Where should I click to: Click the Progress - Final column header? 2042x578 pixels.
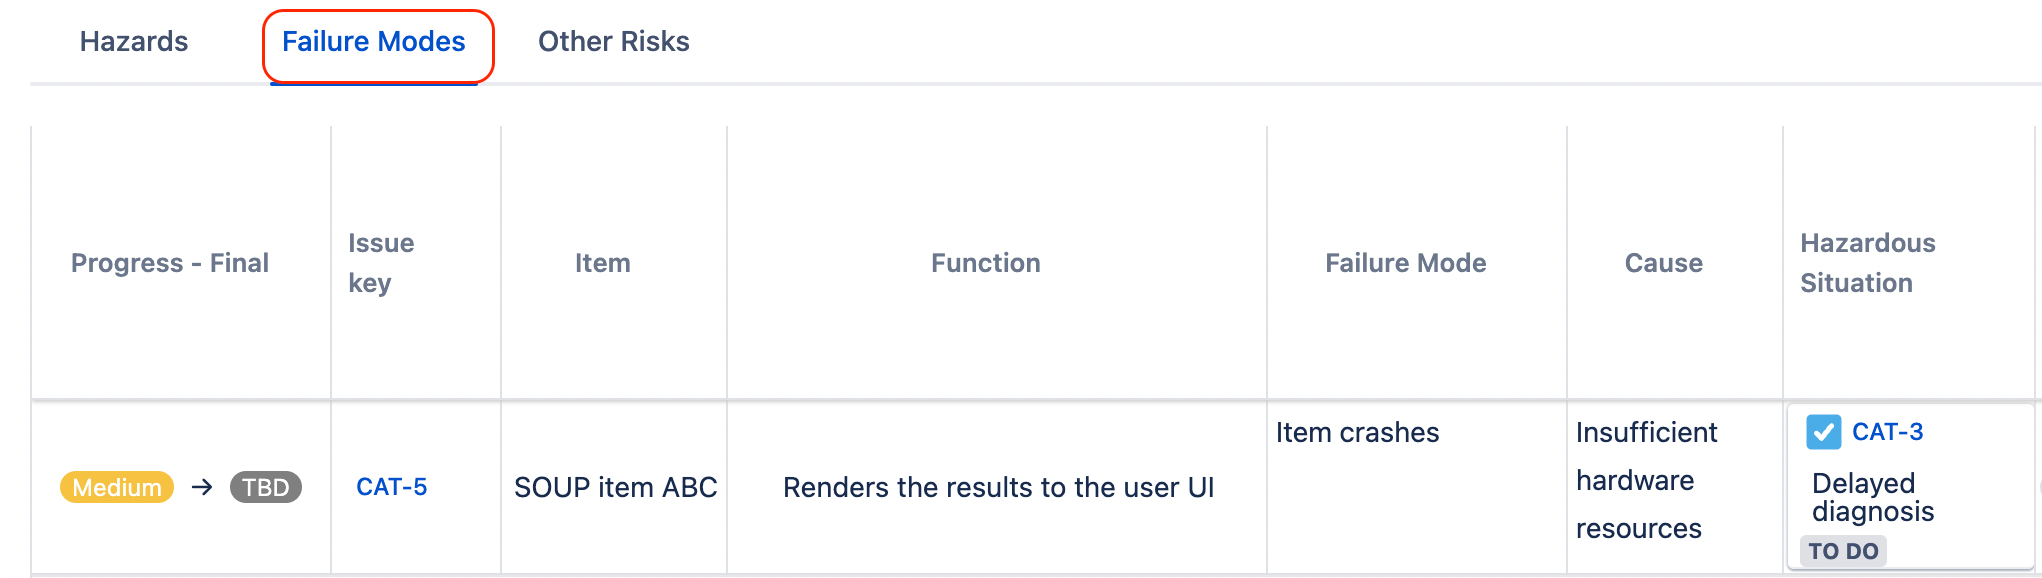[x=170, y=263]
